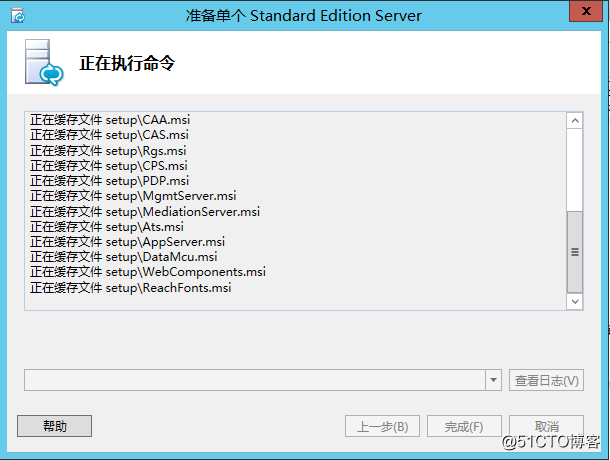Click the title 准备单个 Standard Edition Server
The height and width of the screenshot is (460, 610).
point(304,16)
